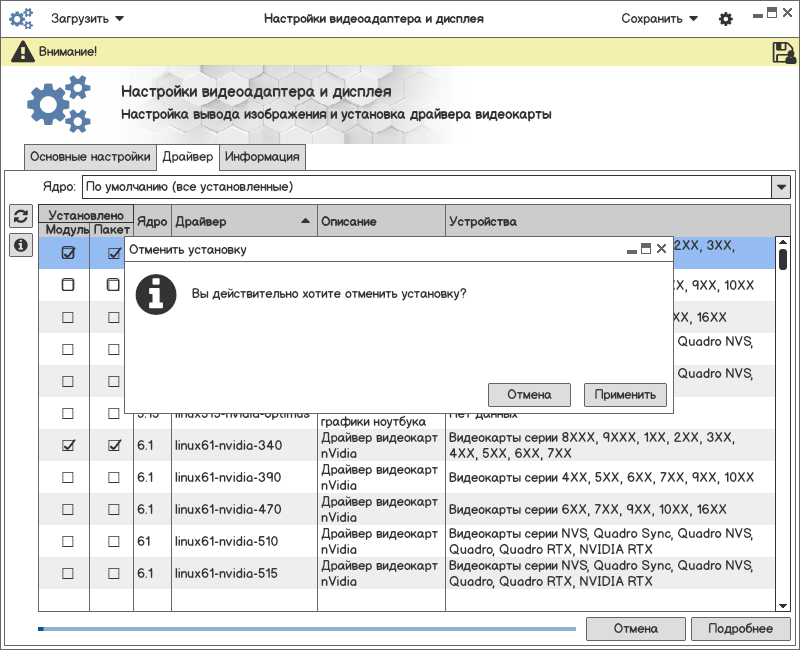Sort the table by Драйвер column header
This screenshot has width=800, height=650.
pos(243,221)
